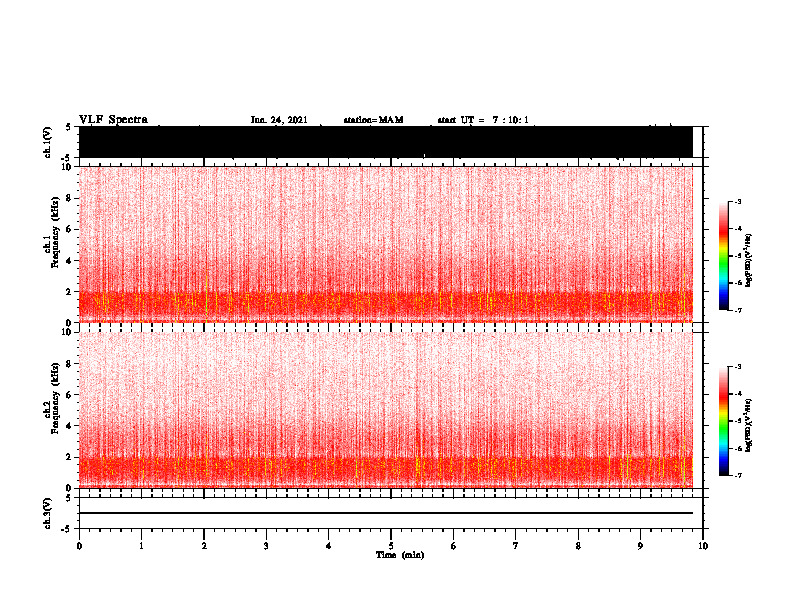Click the date text "Jan. 24, 2021"
This screenshot has width=792, height=612.
click(x=279, y=120)
